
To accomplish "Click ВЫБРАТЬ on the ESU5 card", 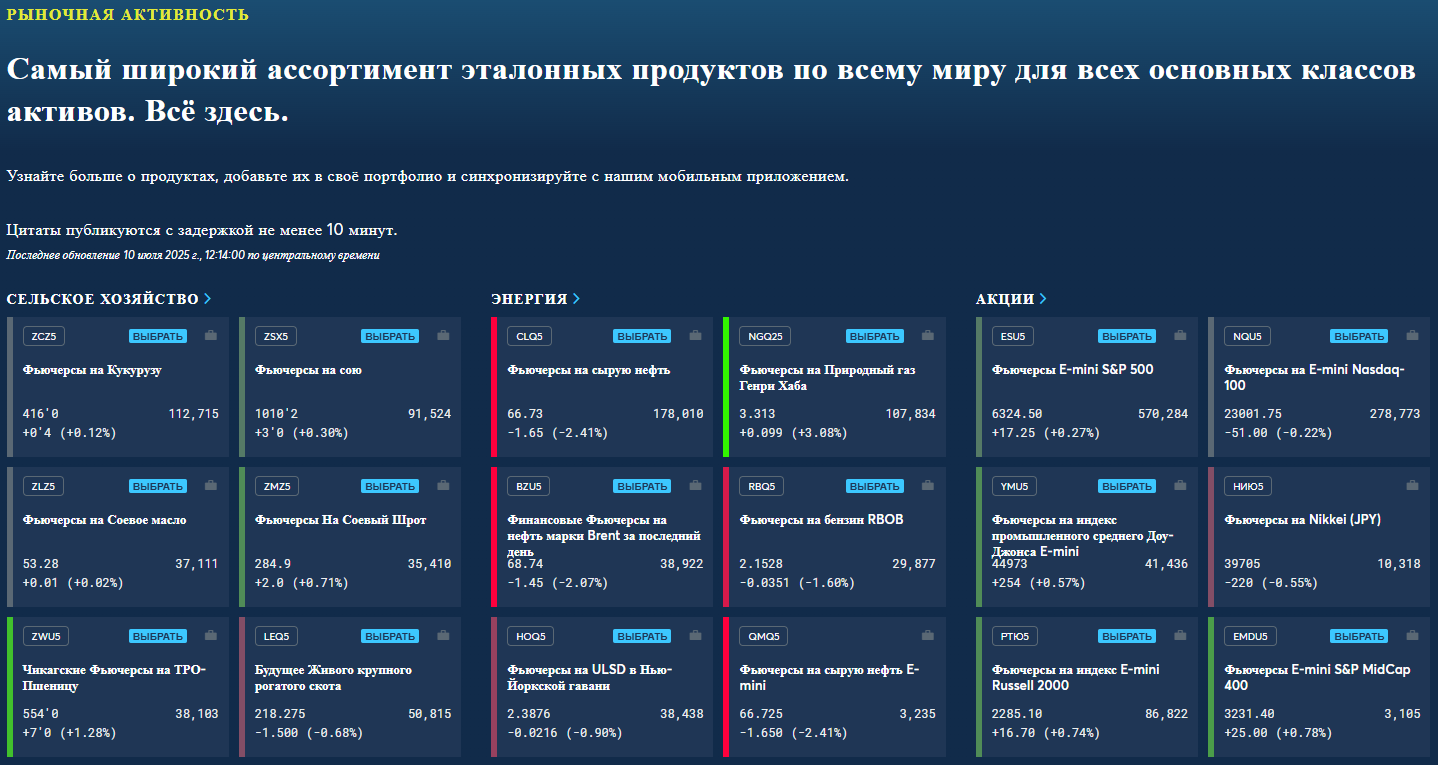I will (x=1127, y=336).
